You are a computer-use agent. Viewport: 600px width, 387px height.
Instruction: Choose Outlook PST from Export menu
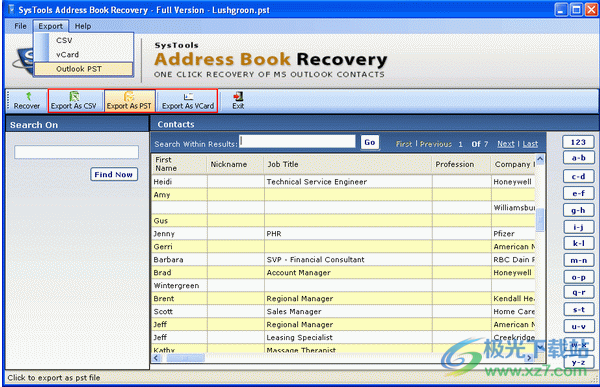(x=83, y=69)
